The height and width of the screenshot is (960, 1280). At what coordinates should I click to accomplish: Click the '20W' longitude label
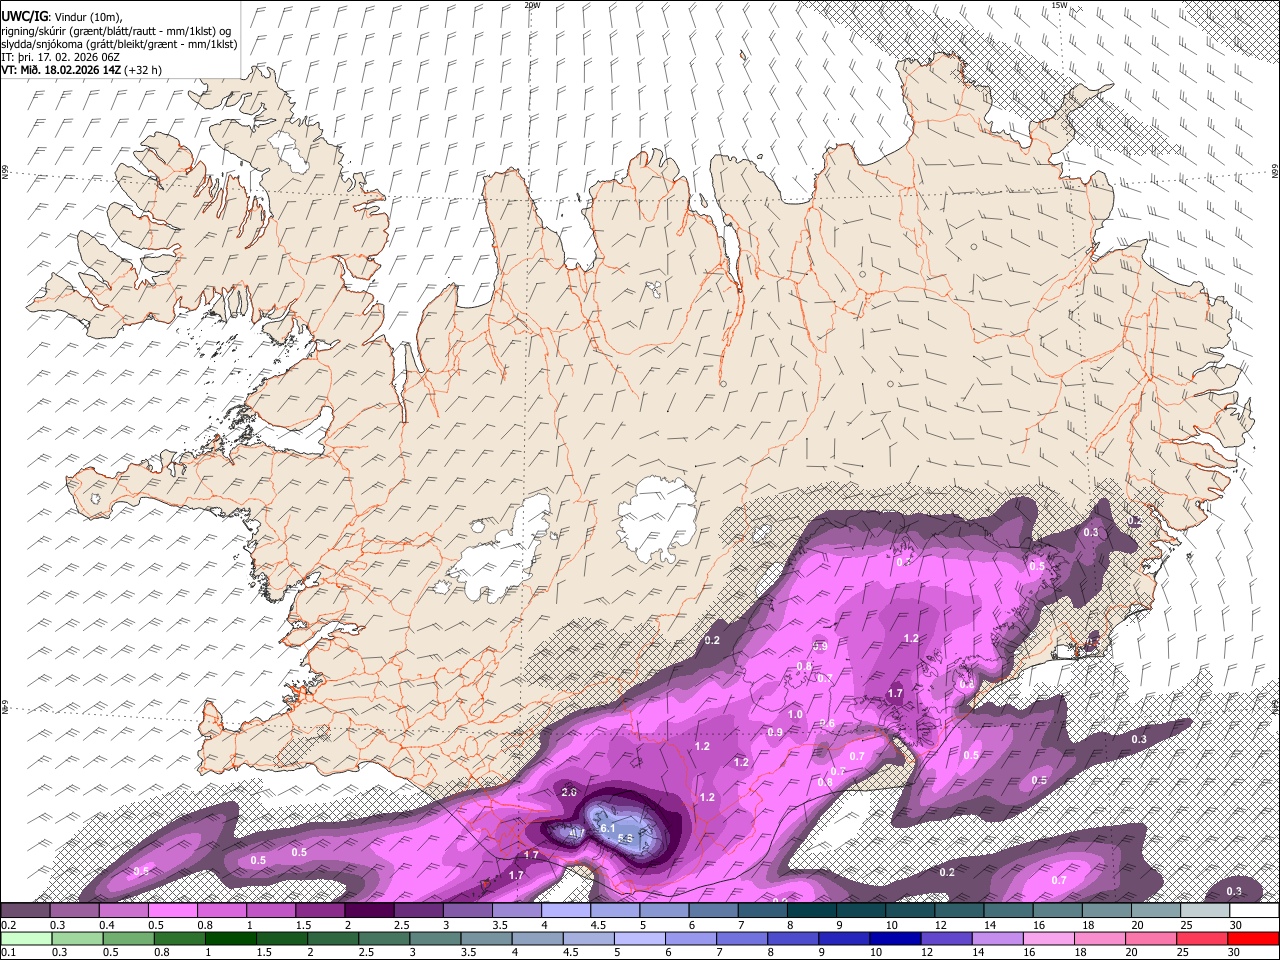(x=532, y=5)
